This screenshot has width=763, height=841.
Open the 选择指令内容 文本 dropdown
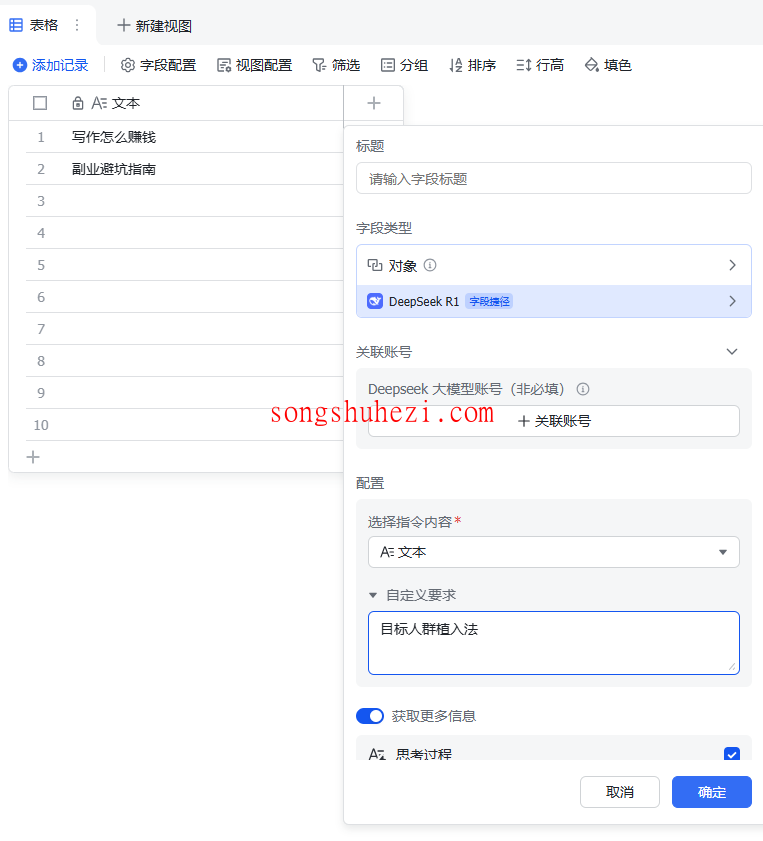click(x=554, y=552)
